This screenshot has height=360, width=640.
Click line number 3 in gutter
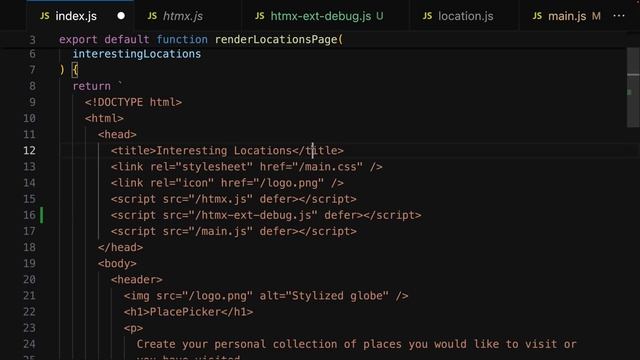coord(32,40)
